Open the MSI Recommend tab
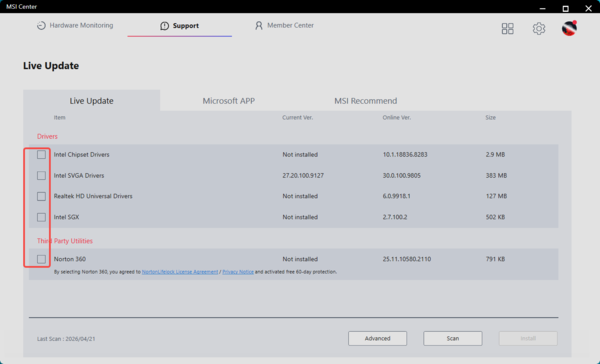 coord(365,101)
